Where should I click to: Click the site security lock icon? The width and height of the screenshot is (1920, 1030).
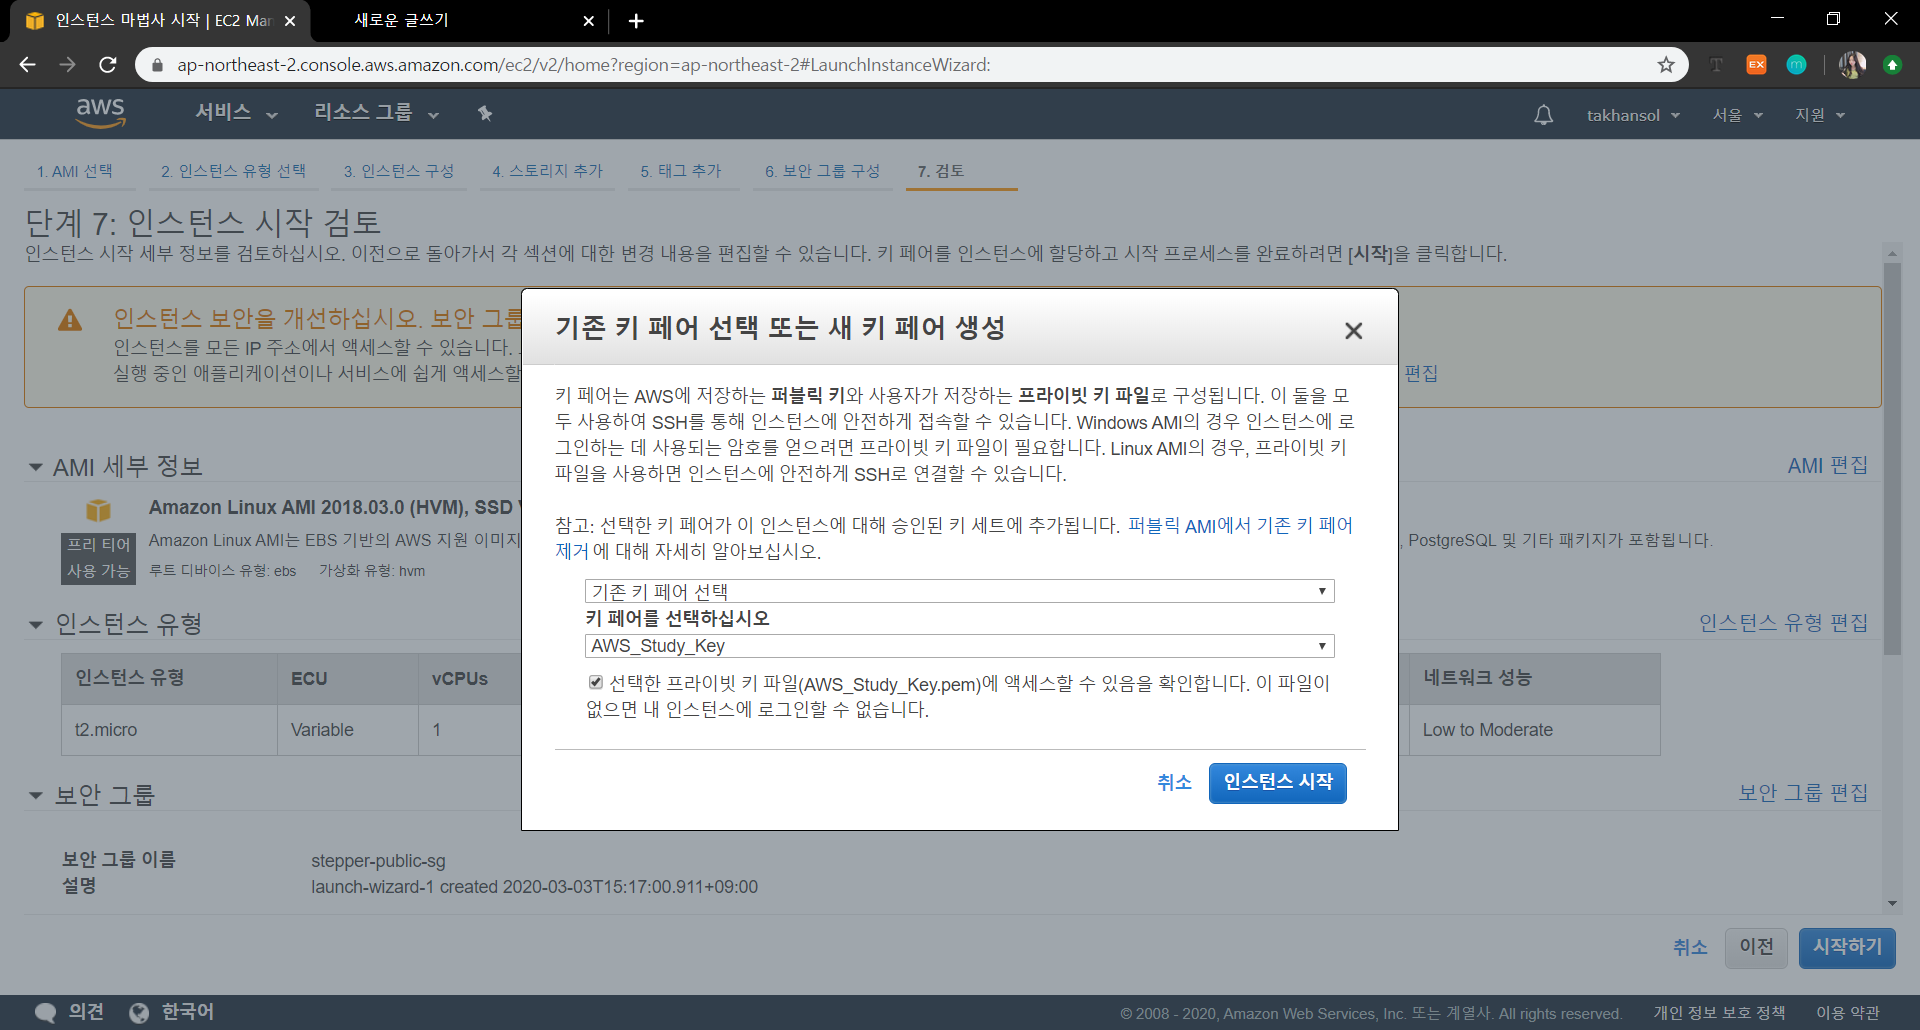[x=157, y=65]
